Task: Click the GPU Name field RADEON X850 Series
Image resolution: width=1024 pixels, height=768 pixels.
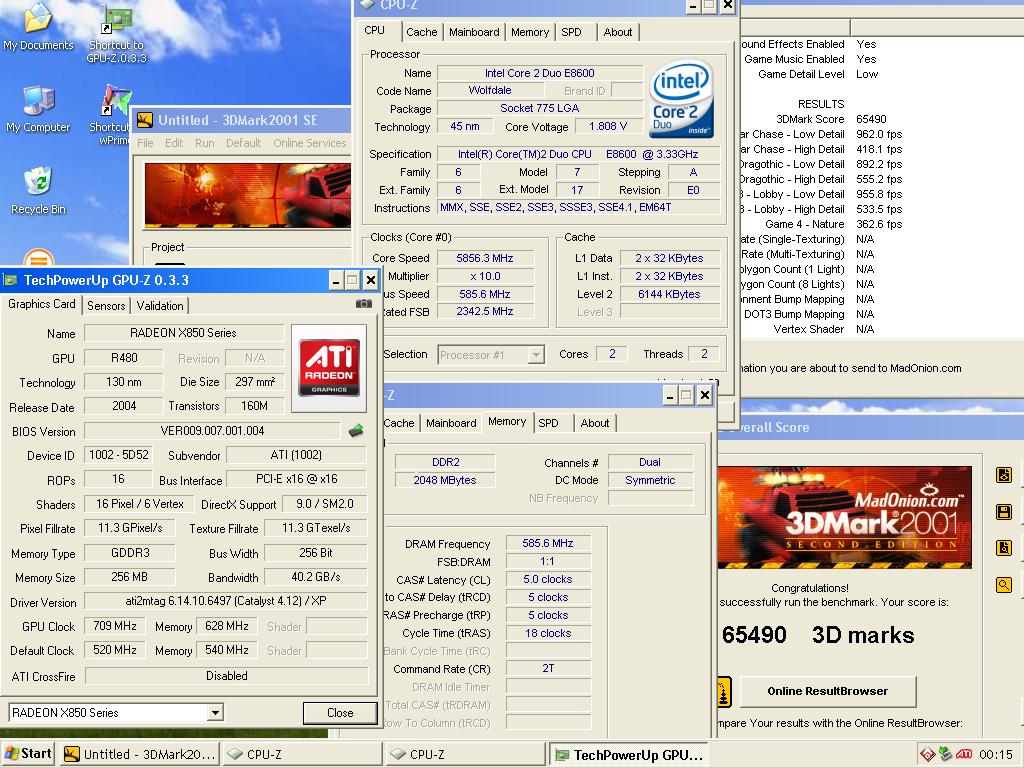Action: (184, 333)
